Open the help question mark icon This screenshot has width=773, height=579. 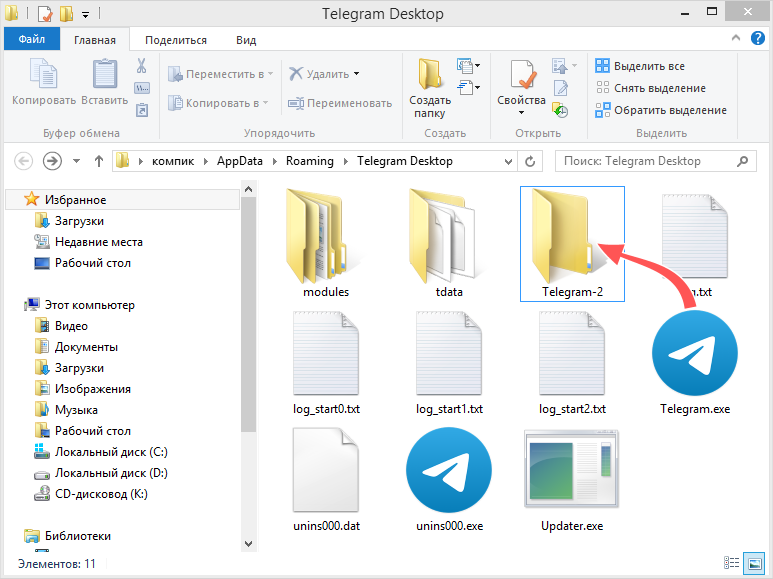(757, 38)
